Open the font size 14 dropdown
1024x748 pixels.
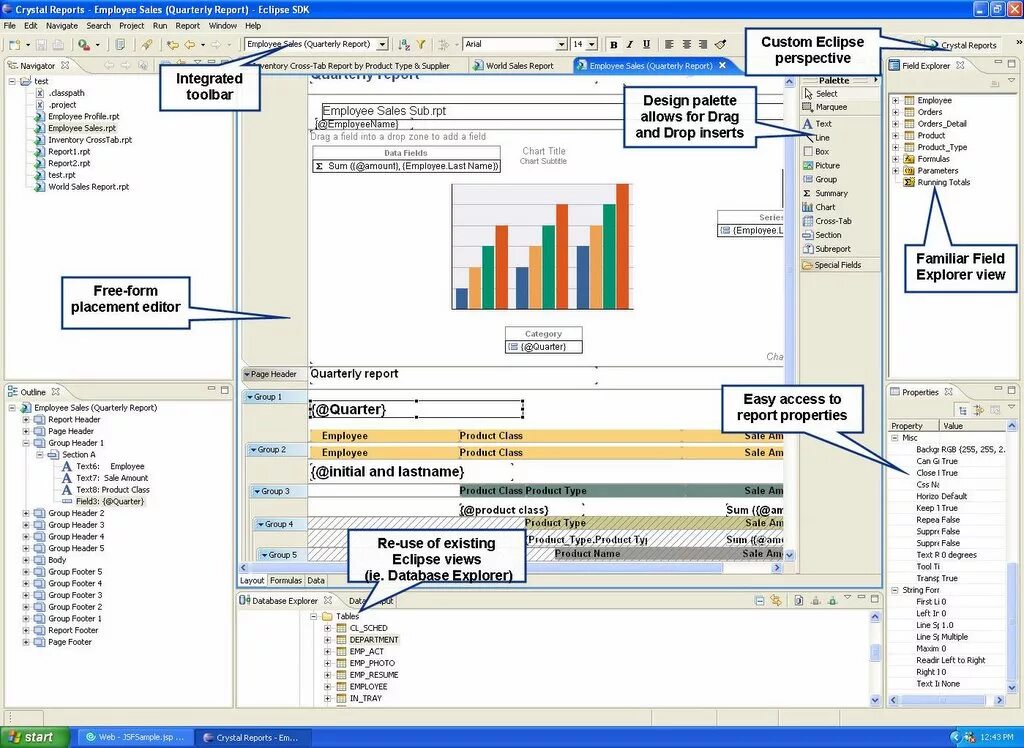[591, 44]
